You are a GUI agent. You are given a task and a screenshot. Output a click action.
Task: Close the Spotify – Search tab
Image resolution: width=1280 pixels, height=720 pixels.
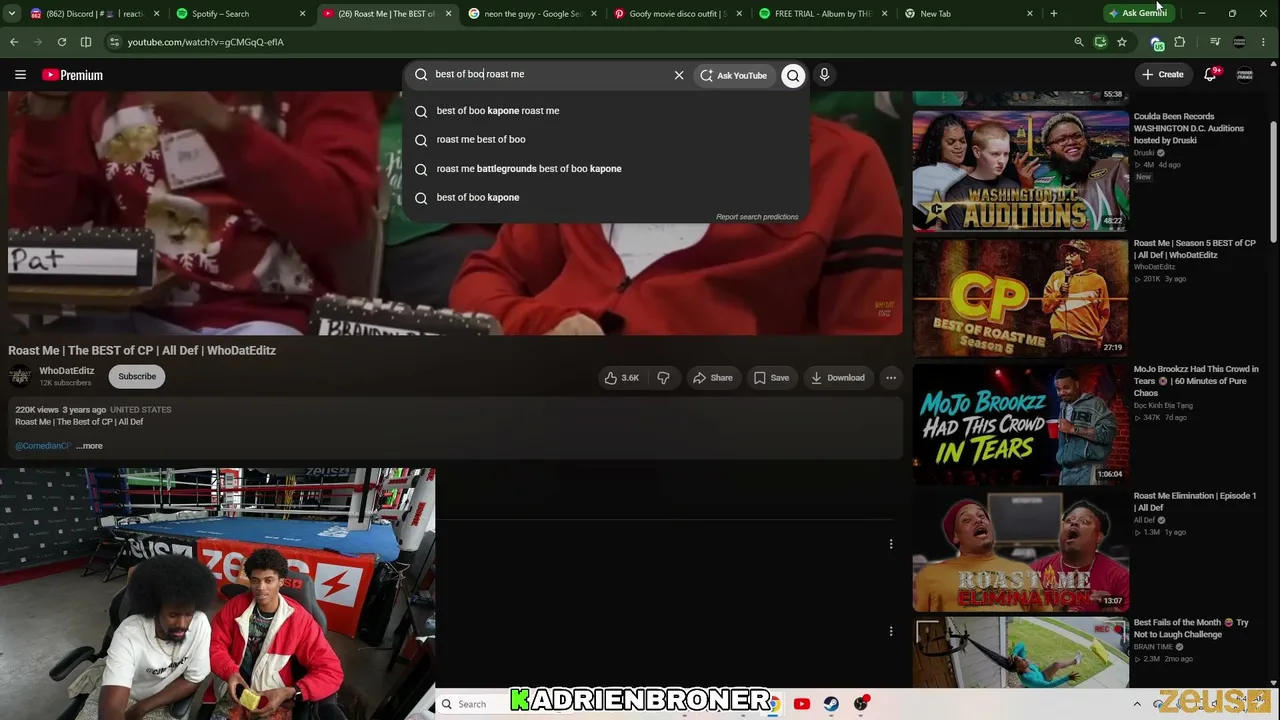coord(302,14)
